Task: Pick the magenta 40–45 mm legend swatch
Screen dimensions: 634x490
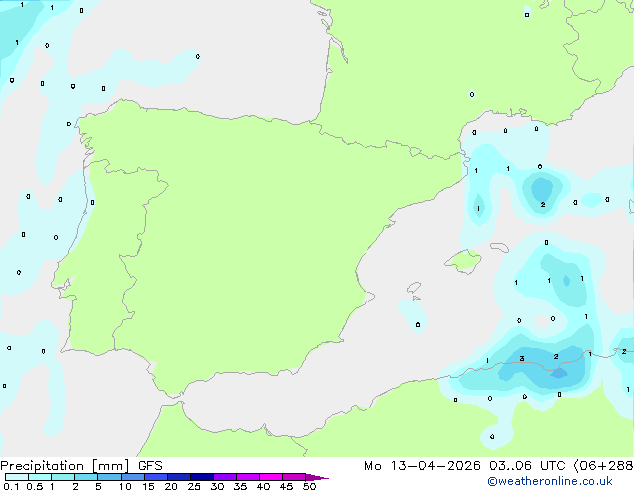Action: click(x=271, y=477)
